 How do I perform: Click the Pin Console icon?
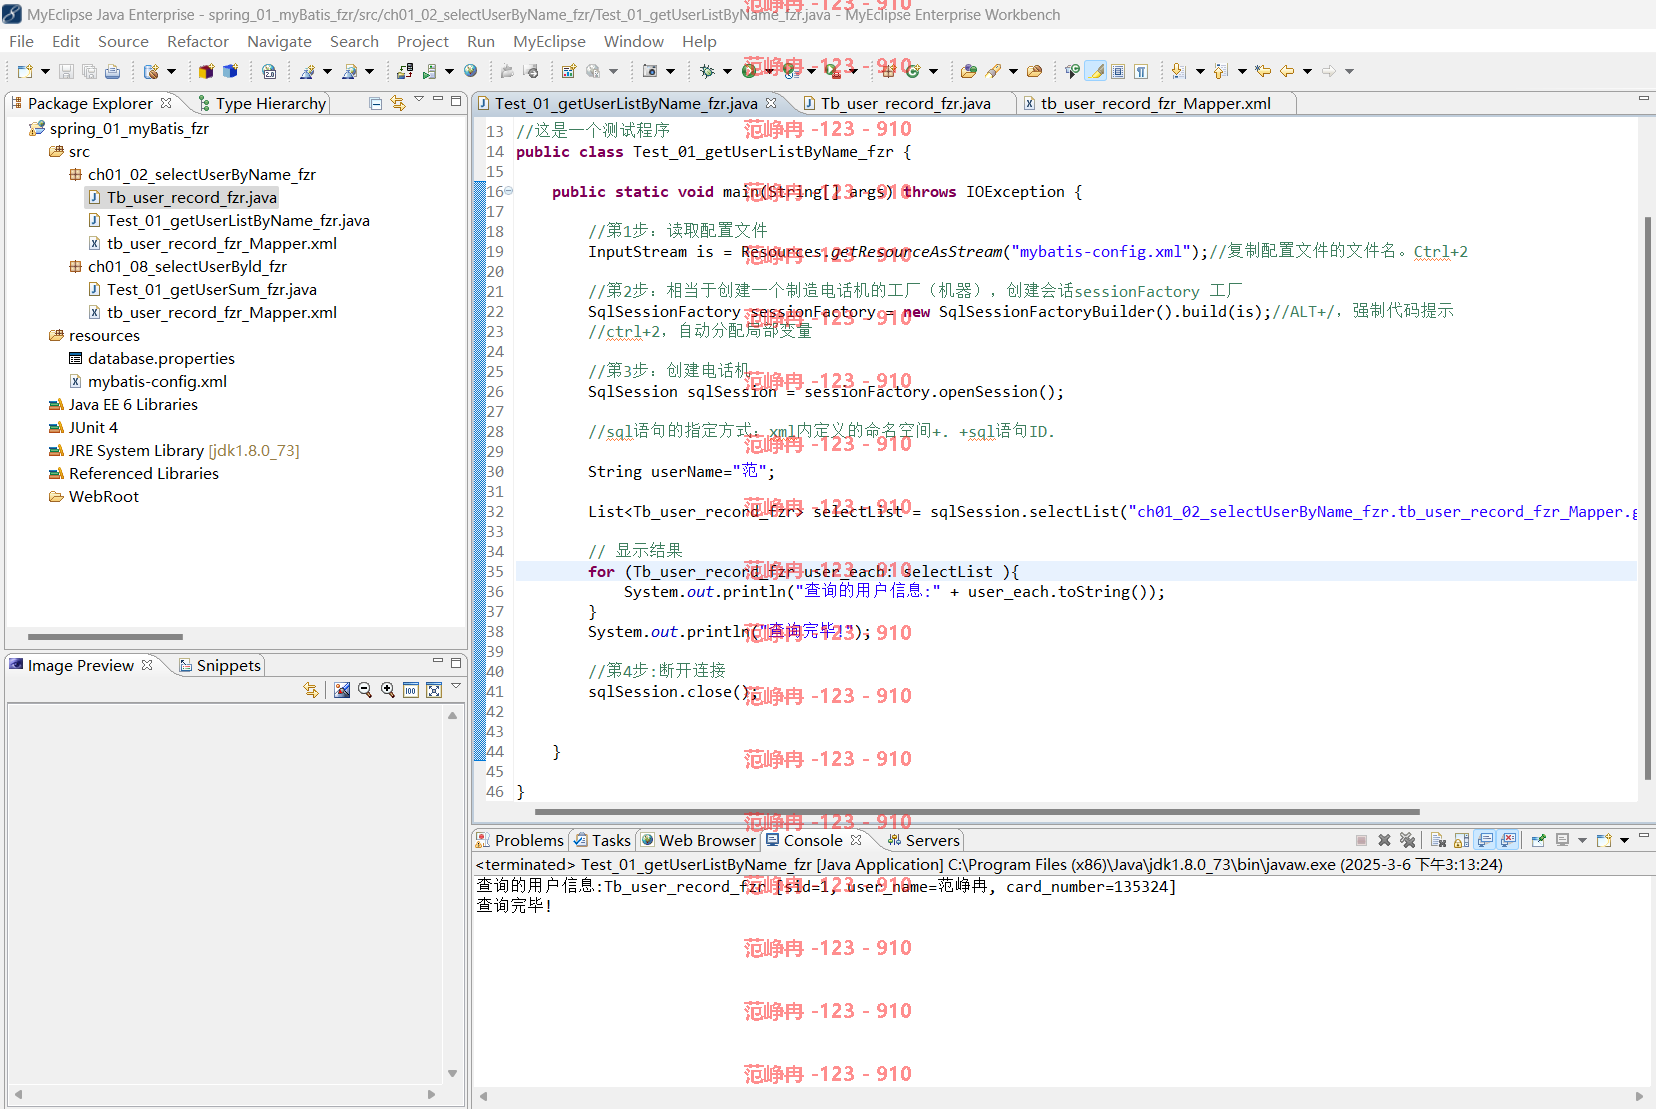tap(1538, 840)
